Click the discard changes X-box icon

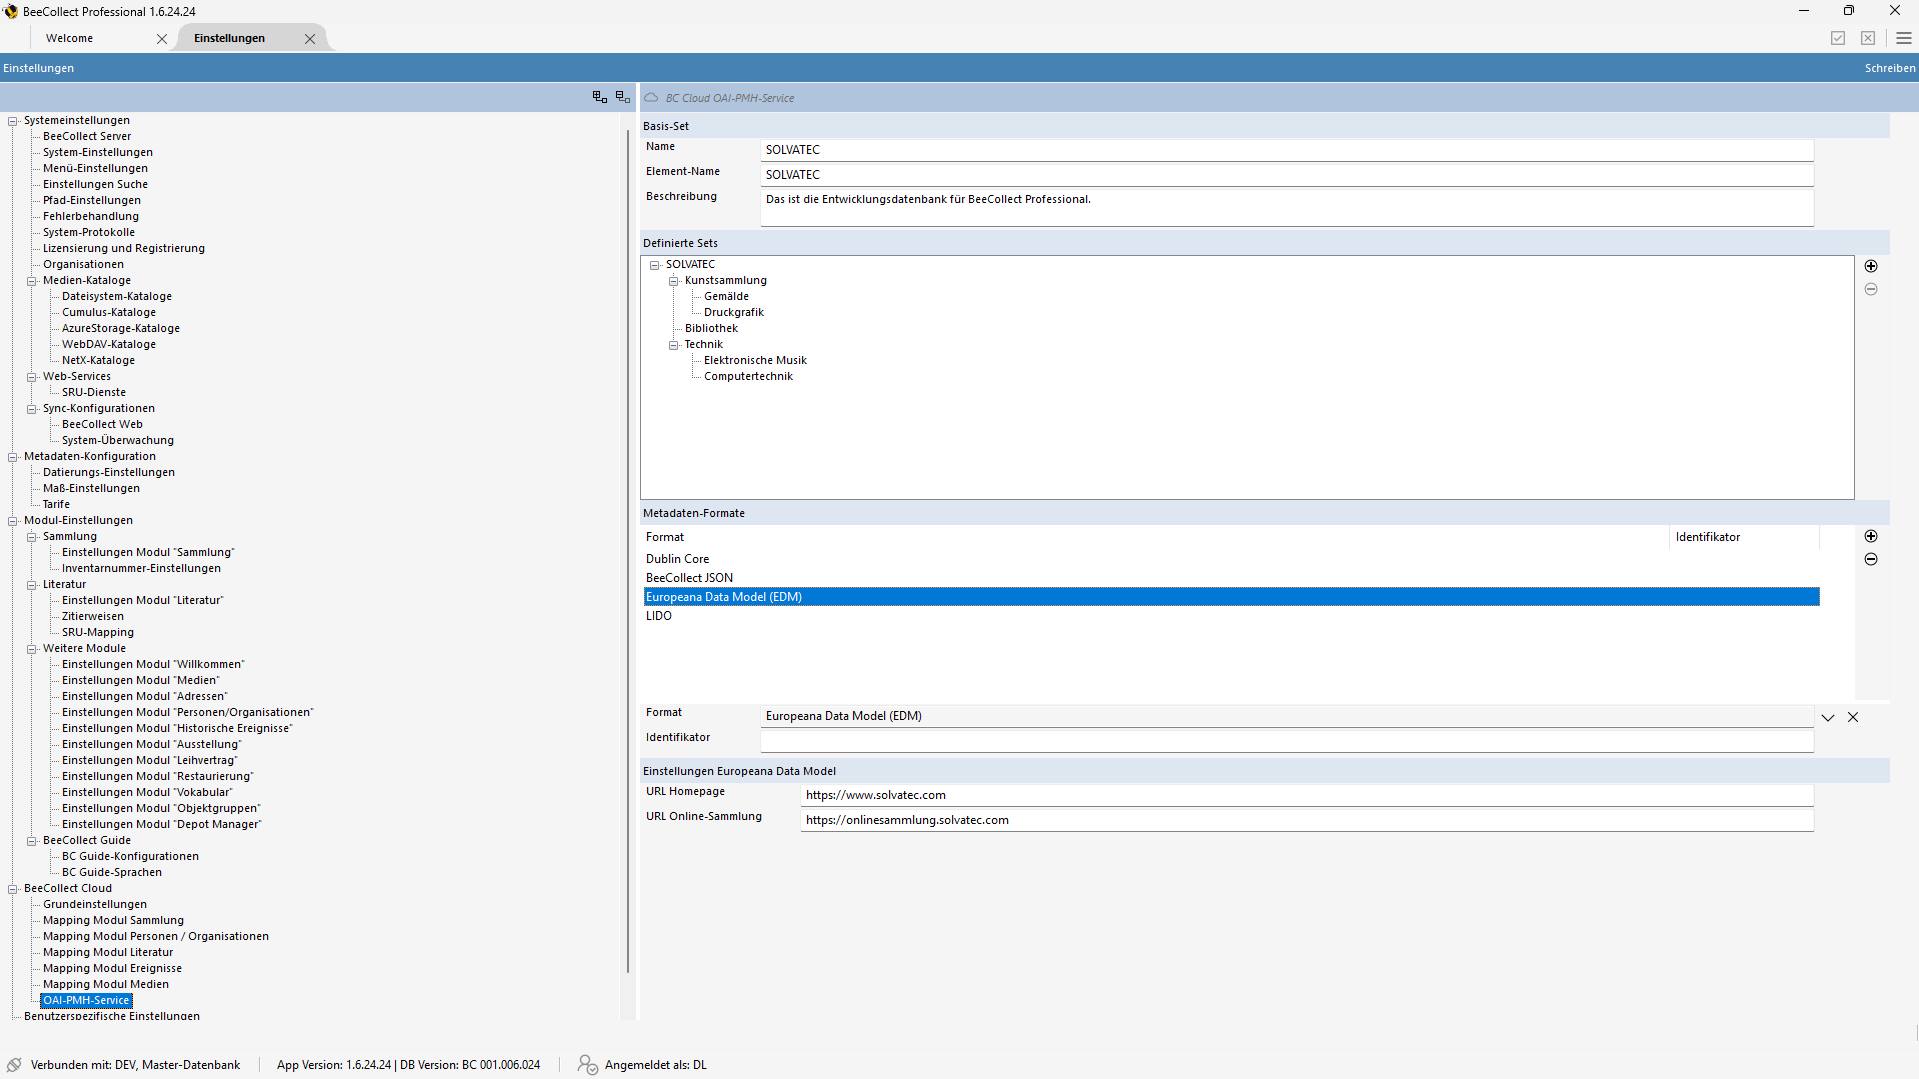[x=1867, y=38]
